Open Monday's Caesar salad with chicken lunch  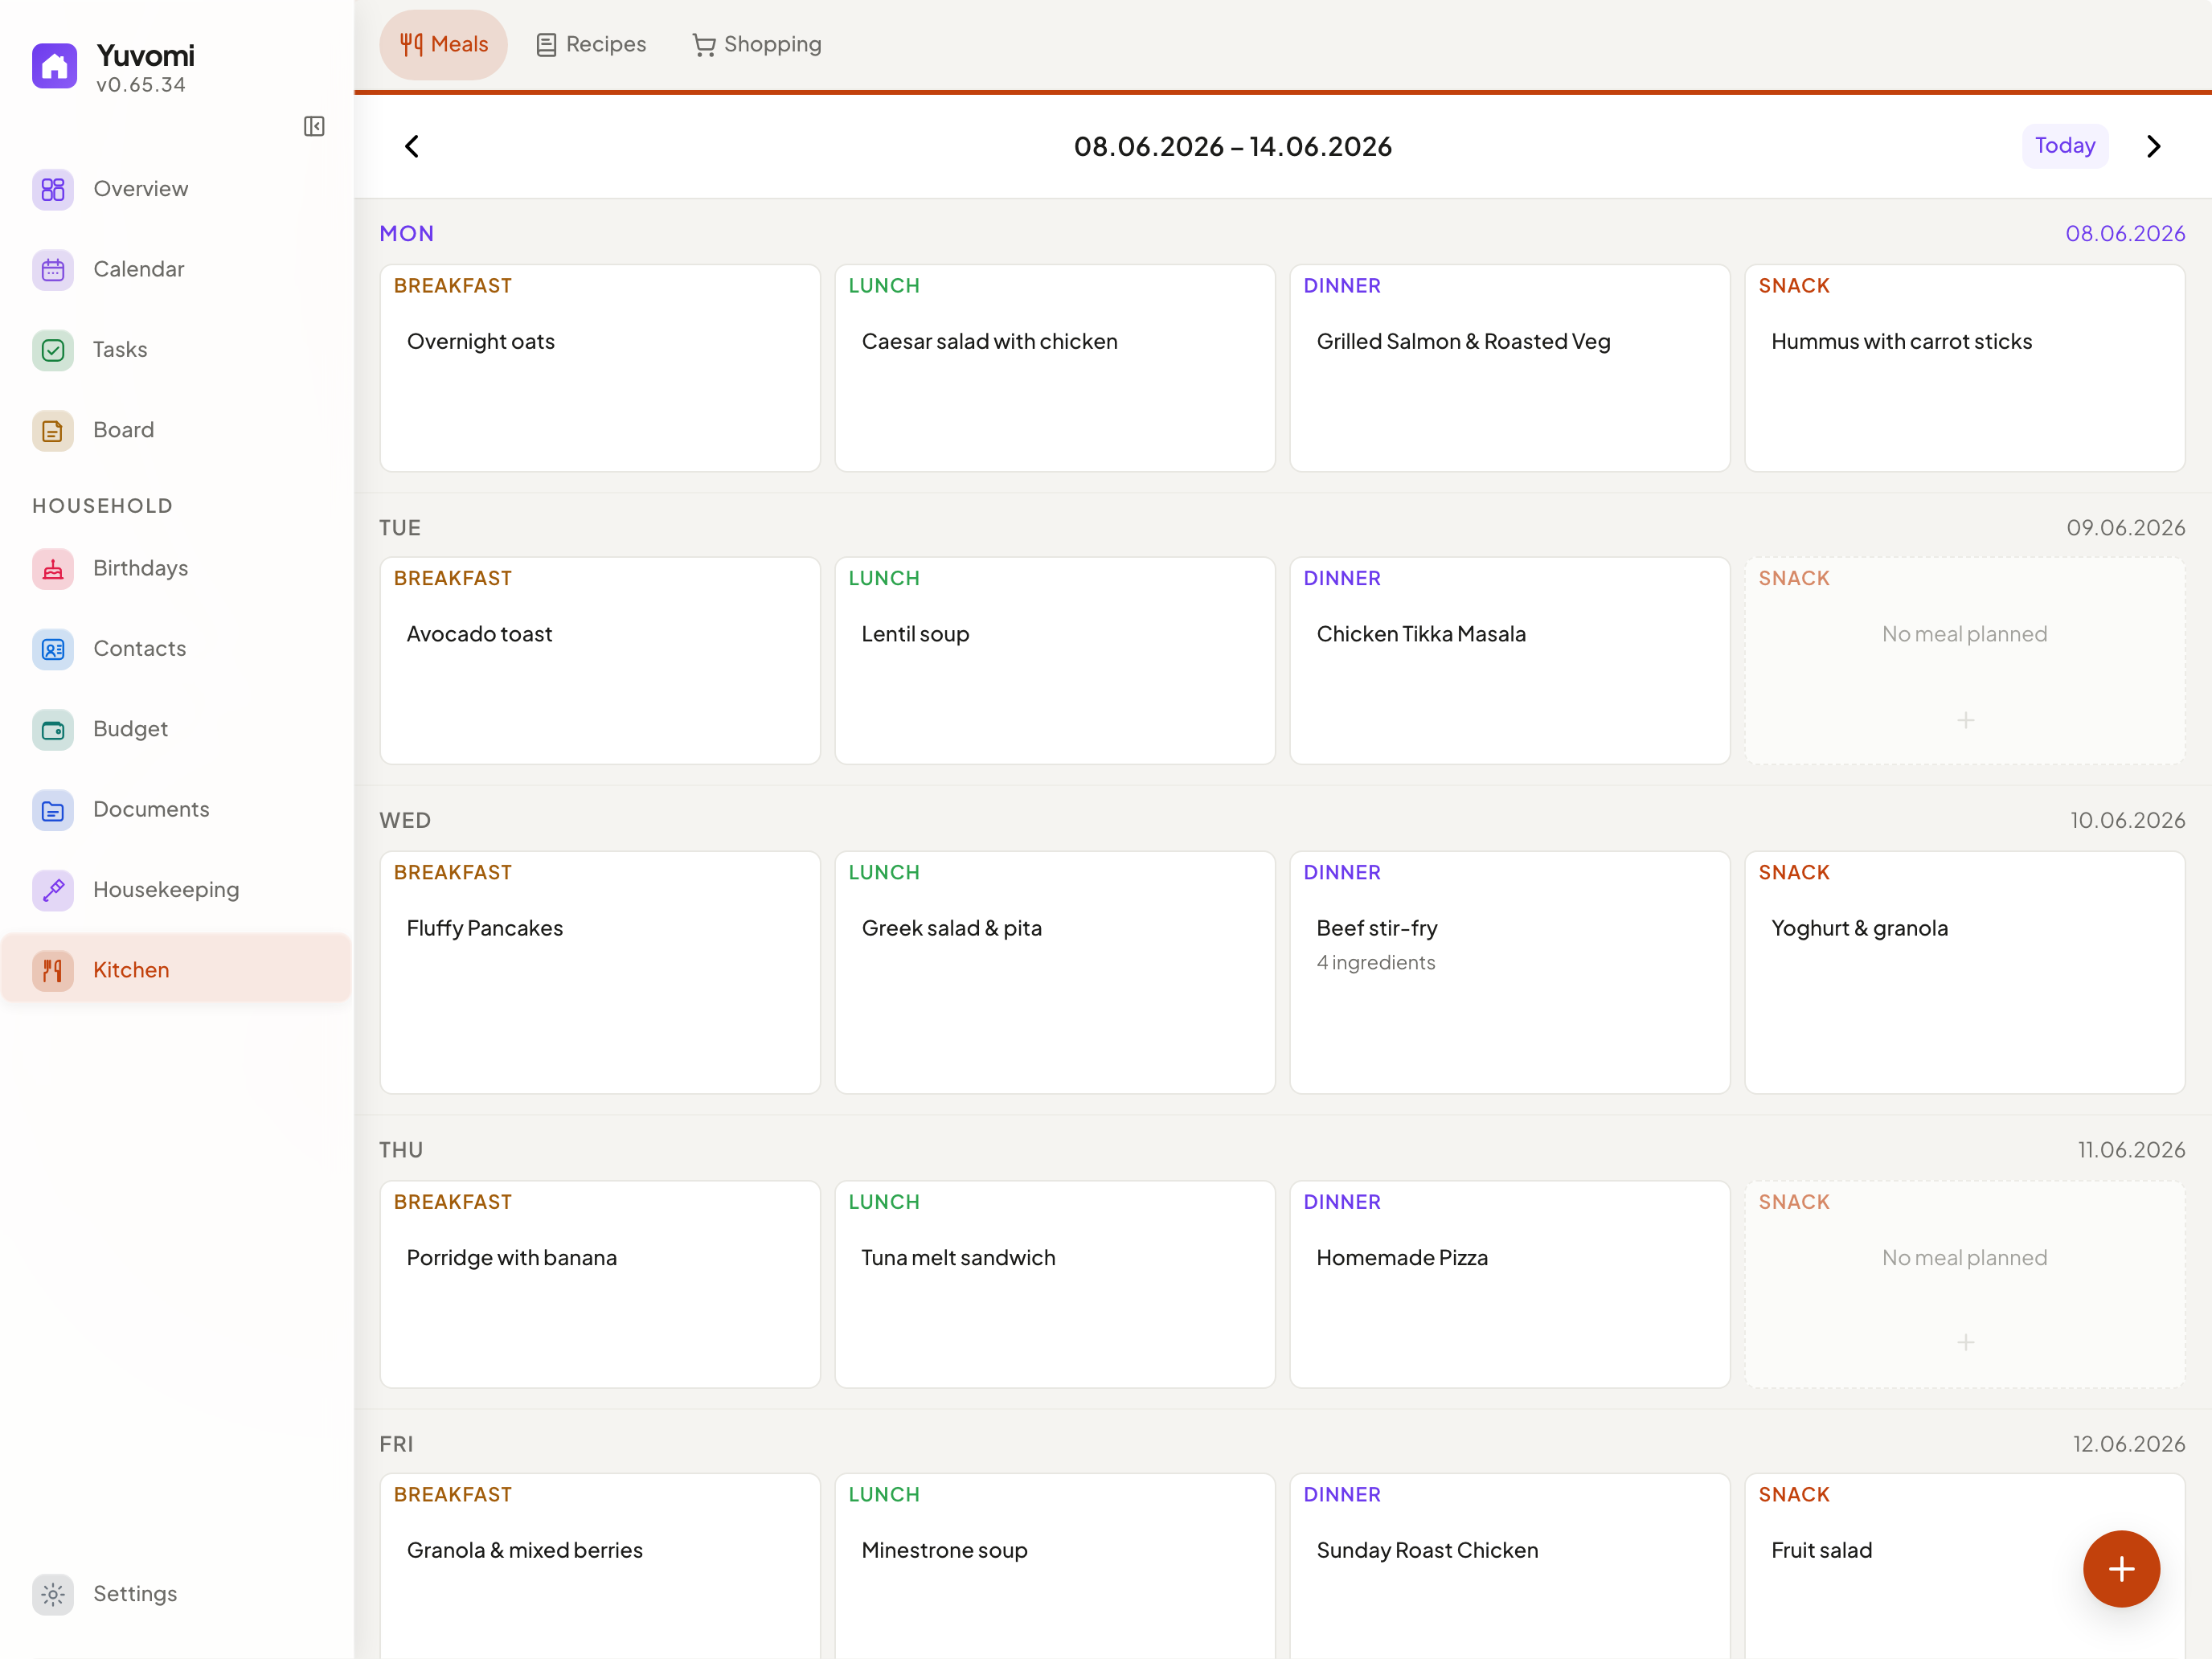coord(1055,368)
